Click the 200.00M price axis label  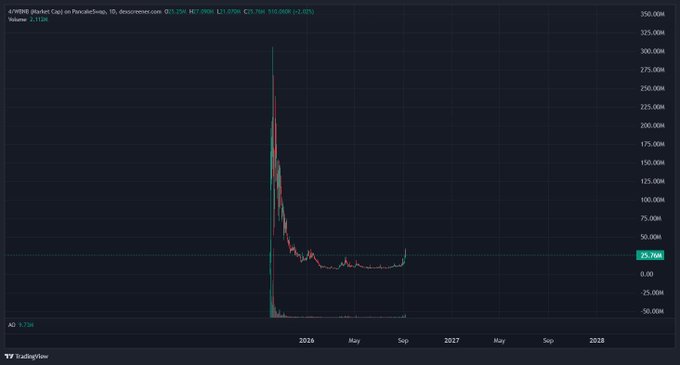[x=652, y=125]
